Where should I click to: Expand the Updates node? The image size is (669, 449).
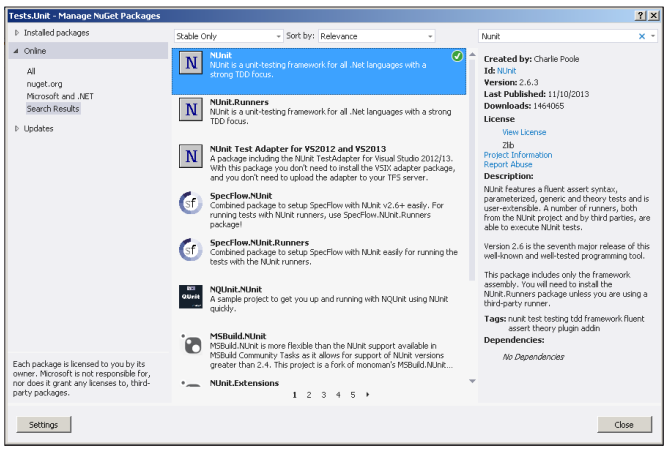point(17,128)
